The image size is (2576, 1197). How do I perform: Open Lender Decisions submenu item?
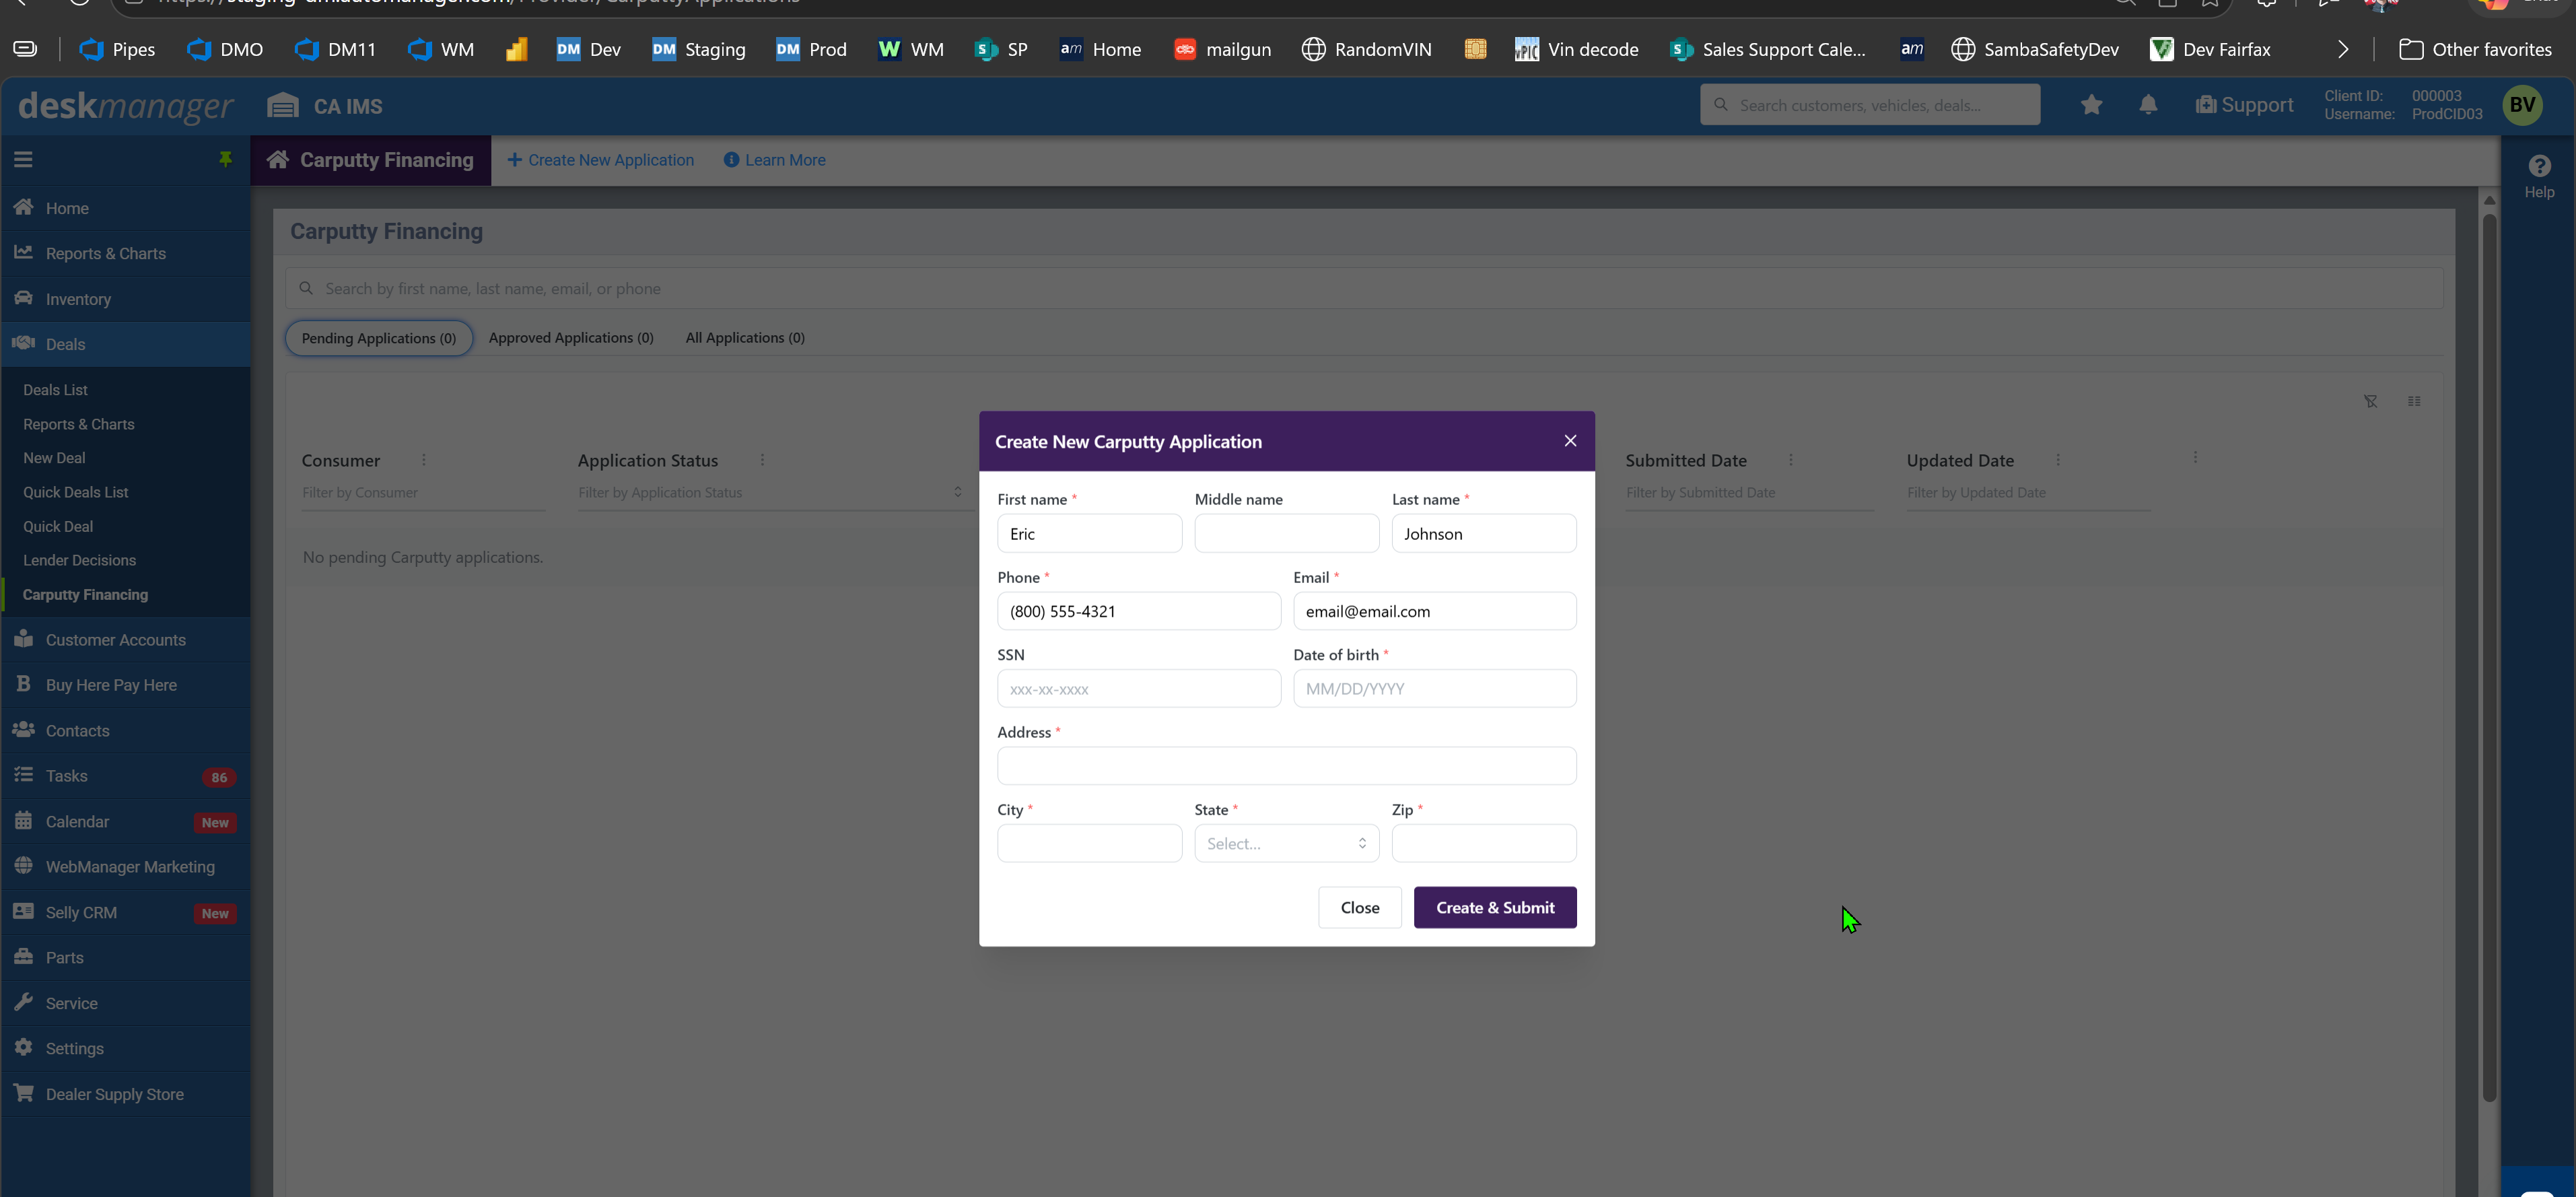pos(80,560)
